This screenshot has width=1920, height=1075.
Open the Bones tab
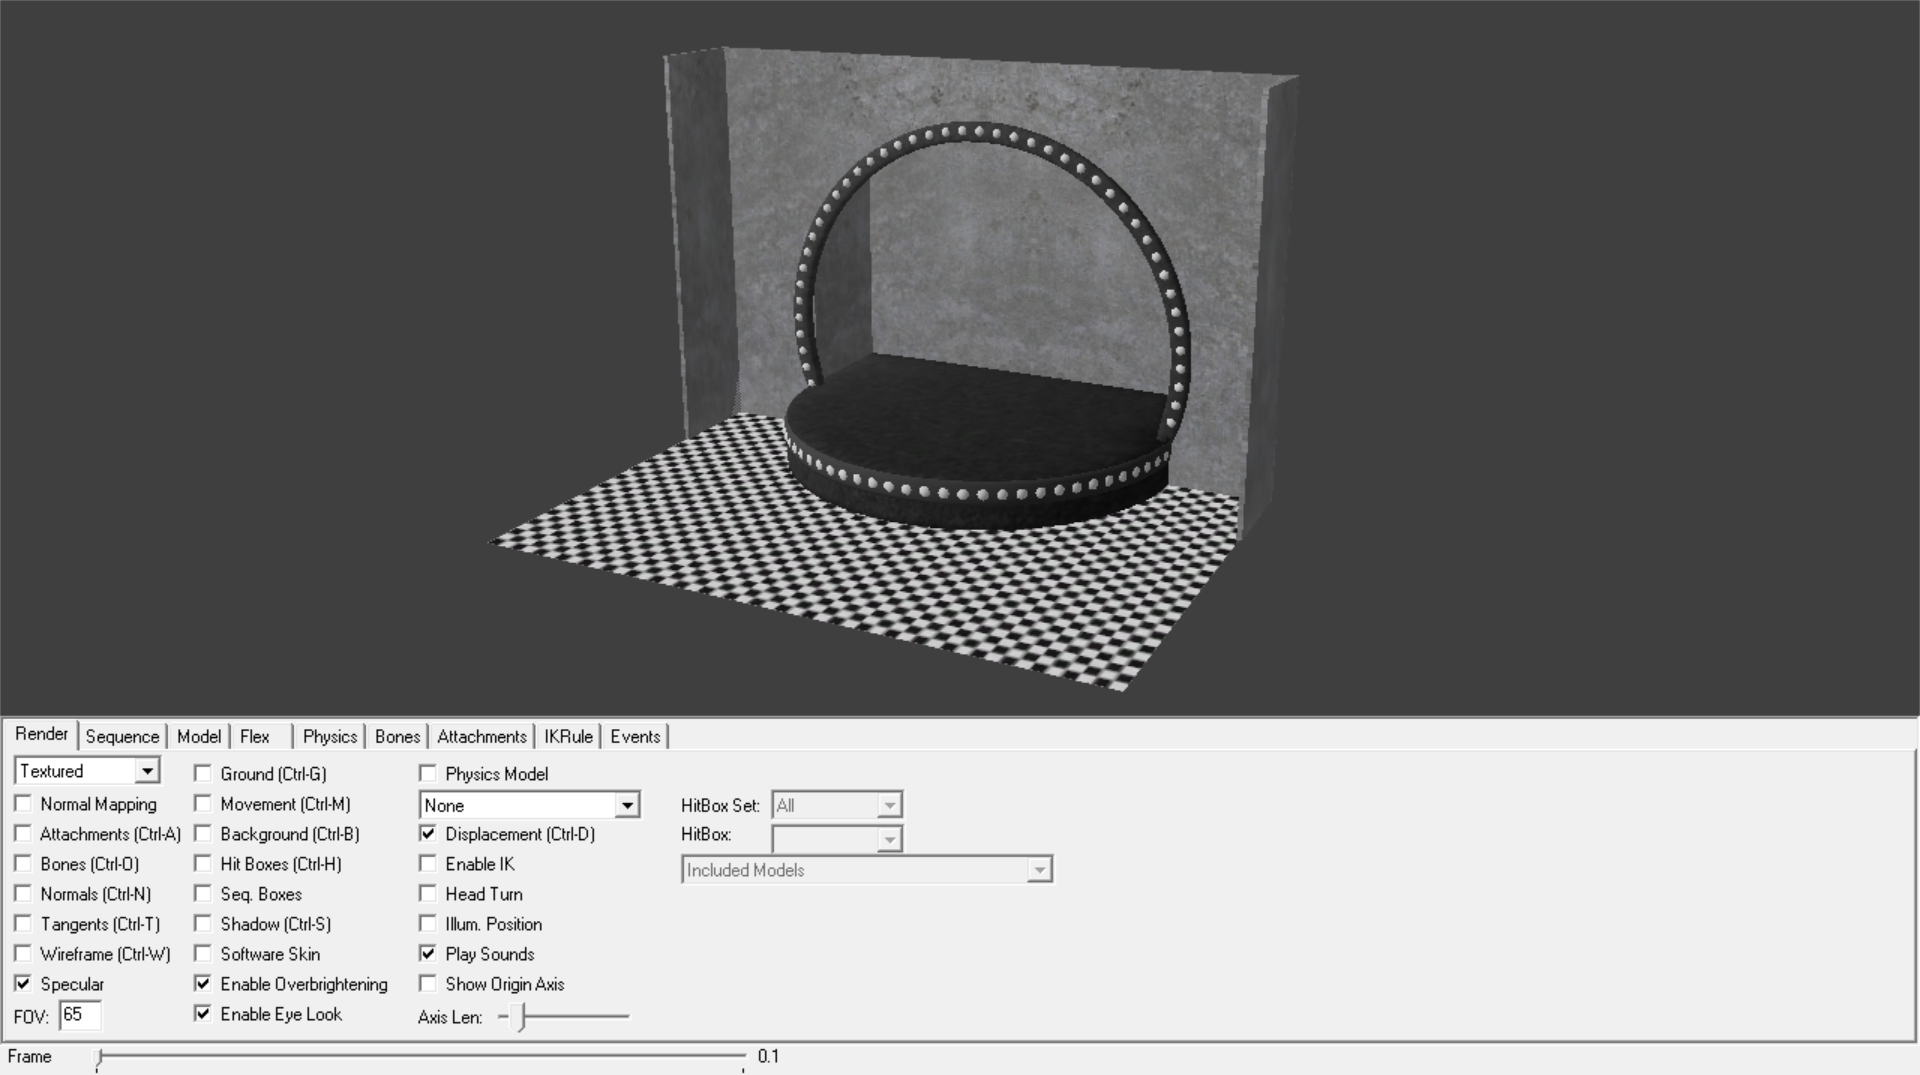click(397, 736)
